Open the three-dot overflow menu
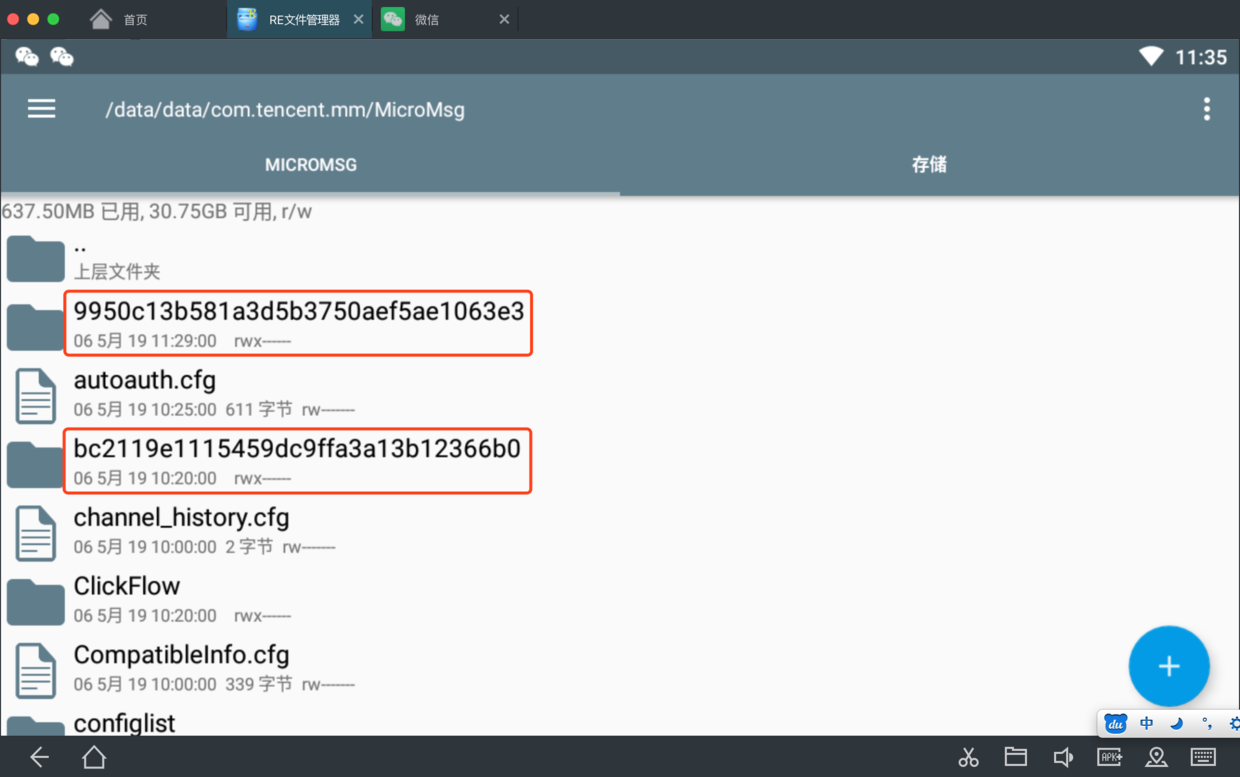This screenshot has width=1240, height=777. click(1207, 109)
